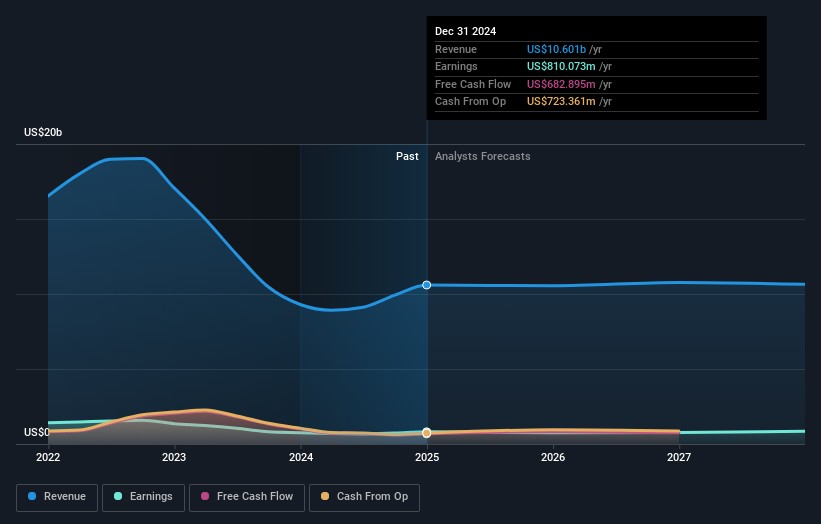Toggle the Free Cash Flow legend button

[x=244, y=497]
